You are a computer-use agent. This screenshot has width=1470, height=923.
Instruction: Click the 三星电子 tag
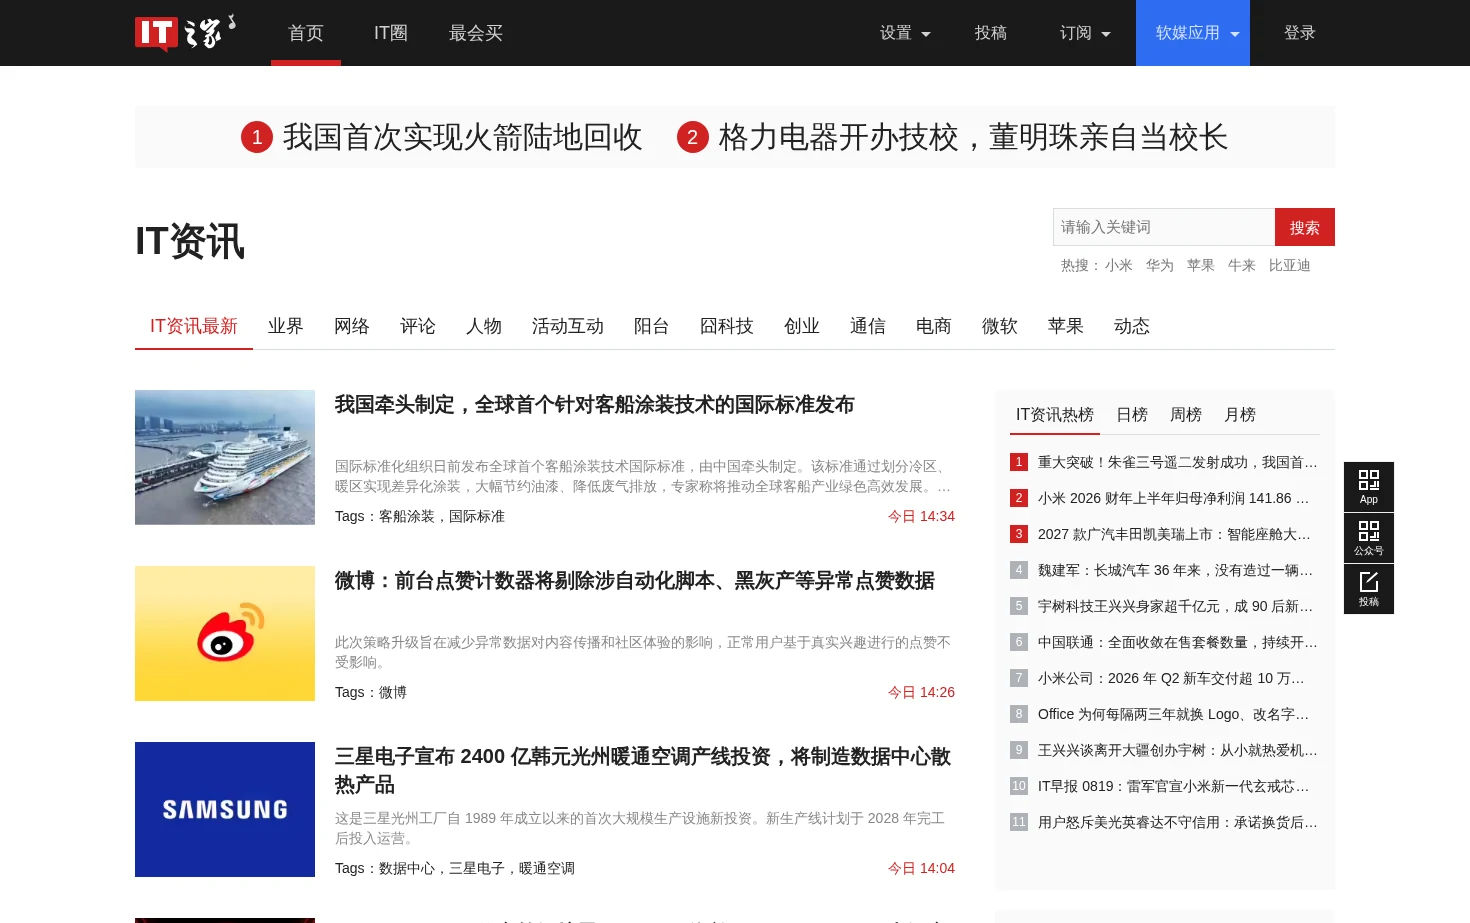(477, 868)
